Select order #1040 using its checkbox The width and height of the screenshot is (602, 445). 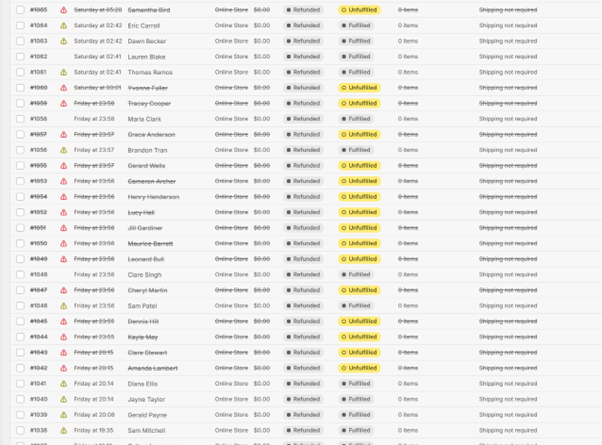[20, 399]
